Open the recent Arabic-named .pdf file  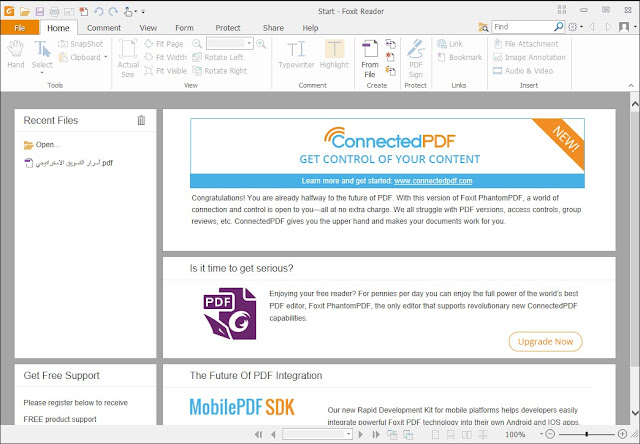(x=68, y=163)
